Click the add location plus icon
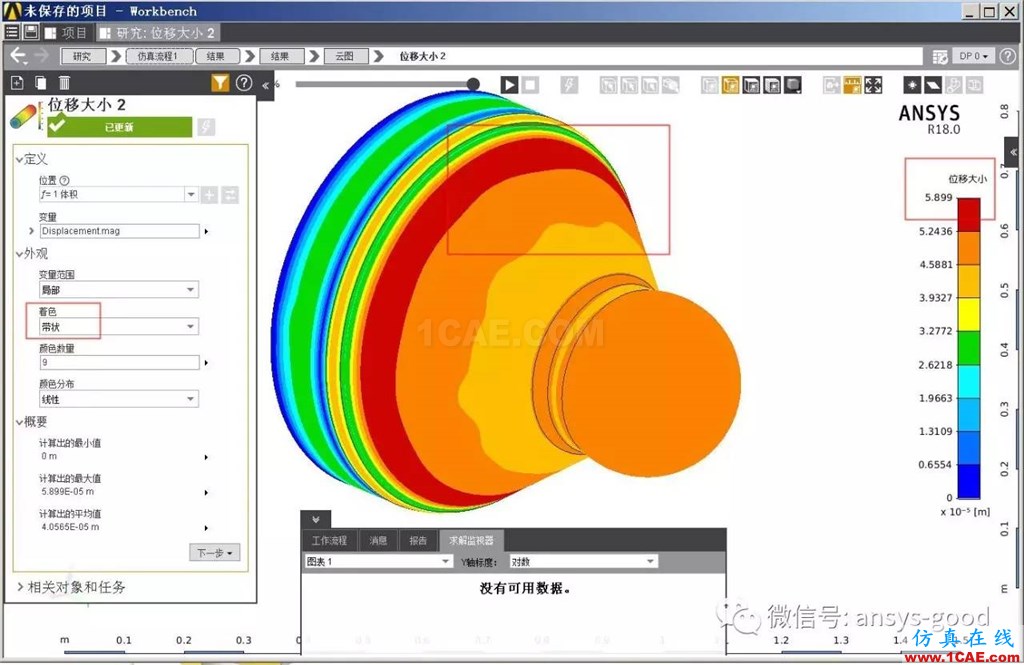Viewport: 1024px width, 665px height. (x=209, y=195)
